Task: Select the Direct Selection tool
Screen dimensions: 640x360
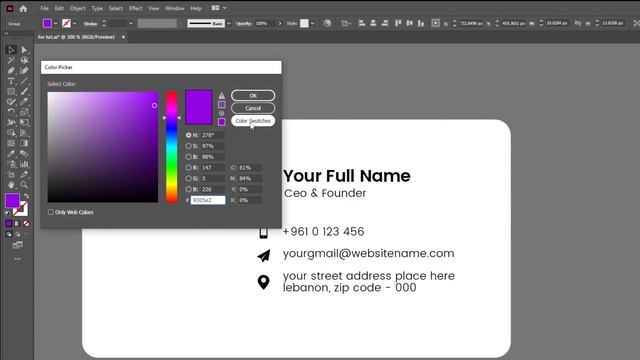Action: [x=24, y=50]
